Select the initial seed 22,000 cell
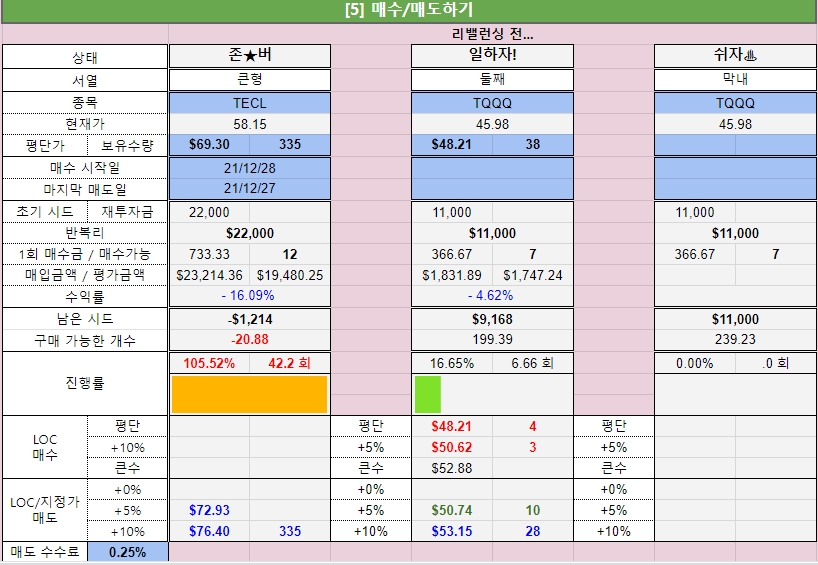The height and width of the screenshot is (565, 818). (x=210, y=212)
